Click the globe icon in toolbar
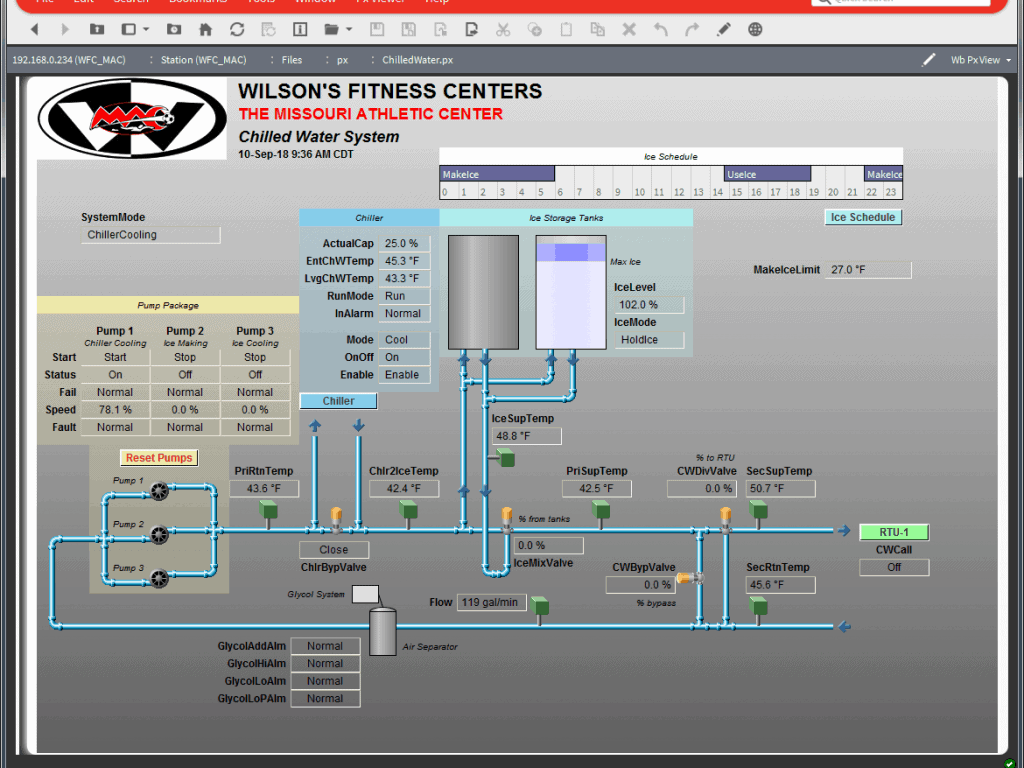Viewport: 1024px width, 768px height. (x=755, y=29)
